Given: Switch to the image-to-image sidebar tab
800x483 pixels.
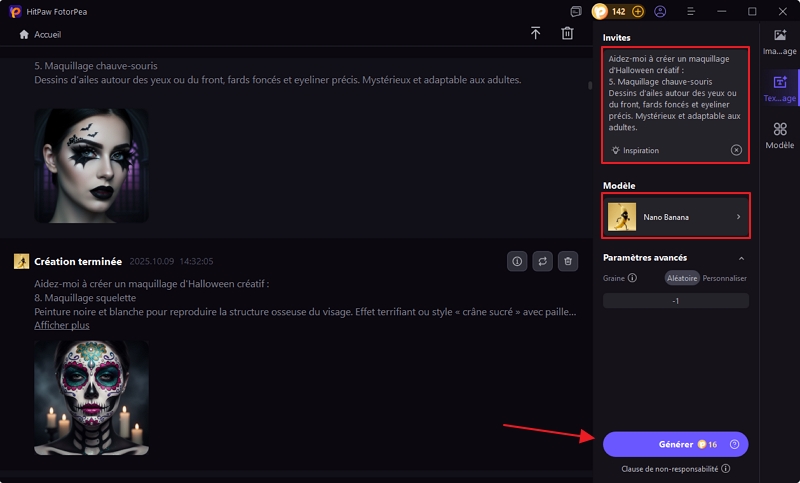Looking at the screenshot, I should pyautogui.click(x=779, y=42).
